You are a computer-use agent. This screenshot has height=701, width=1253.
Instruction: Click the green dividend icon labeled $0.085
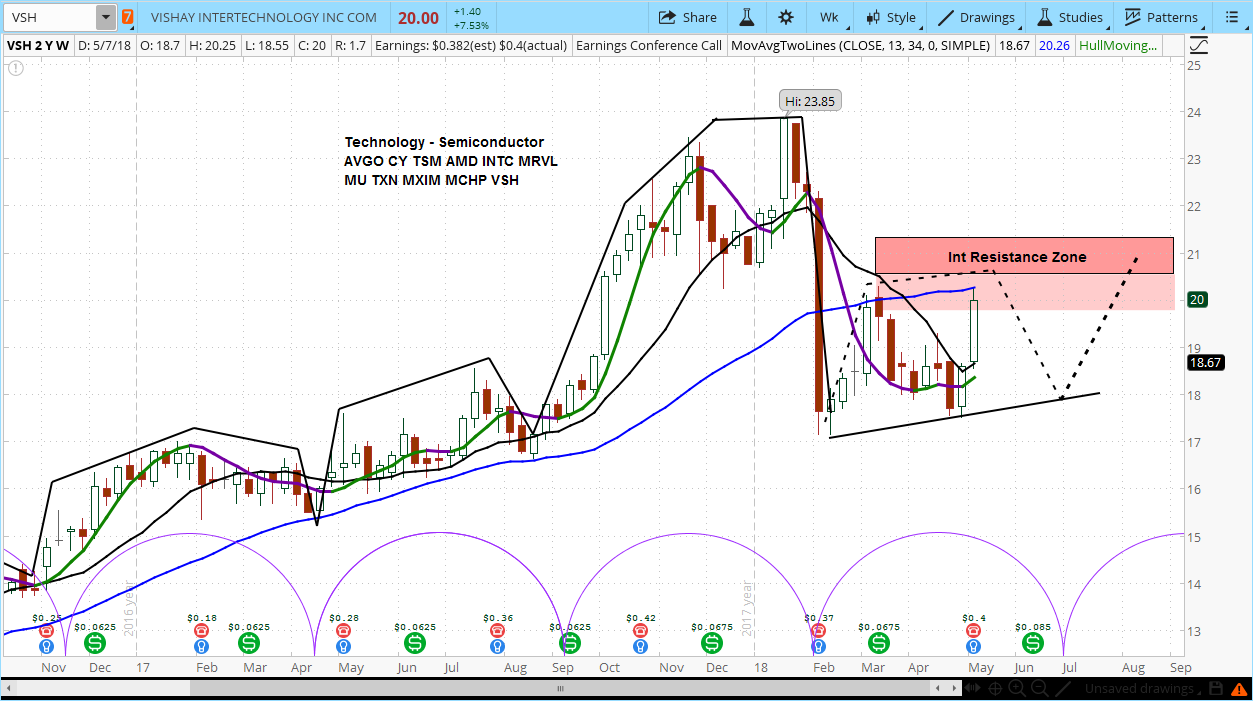click(1033, 641)
